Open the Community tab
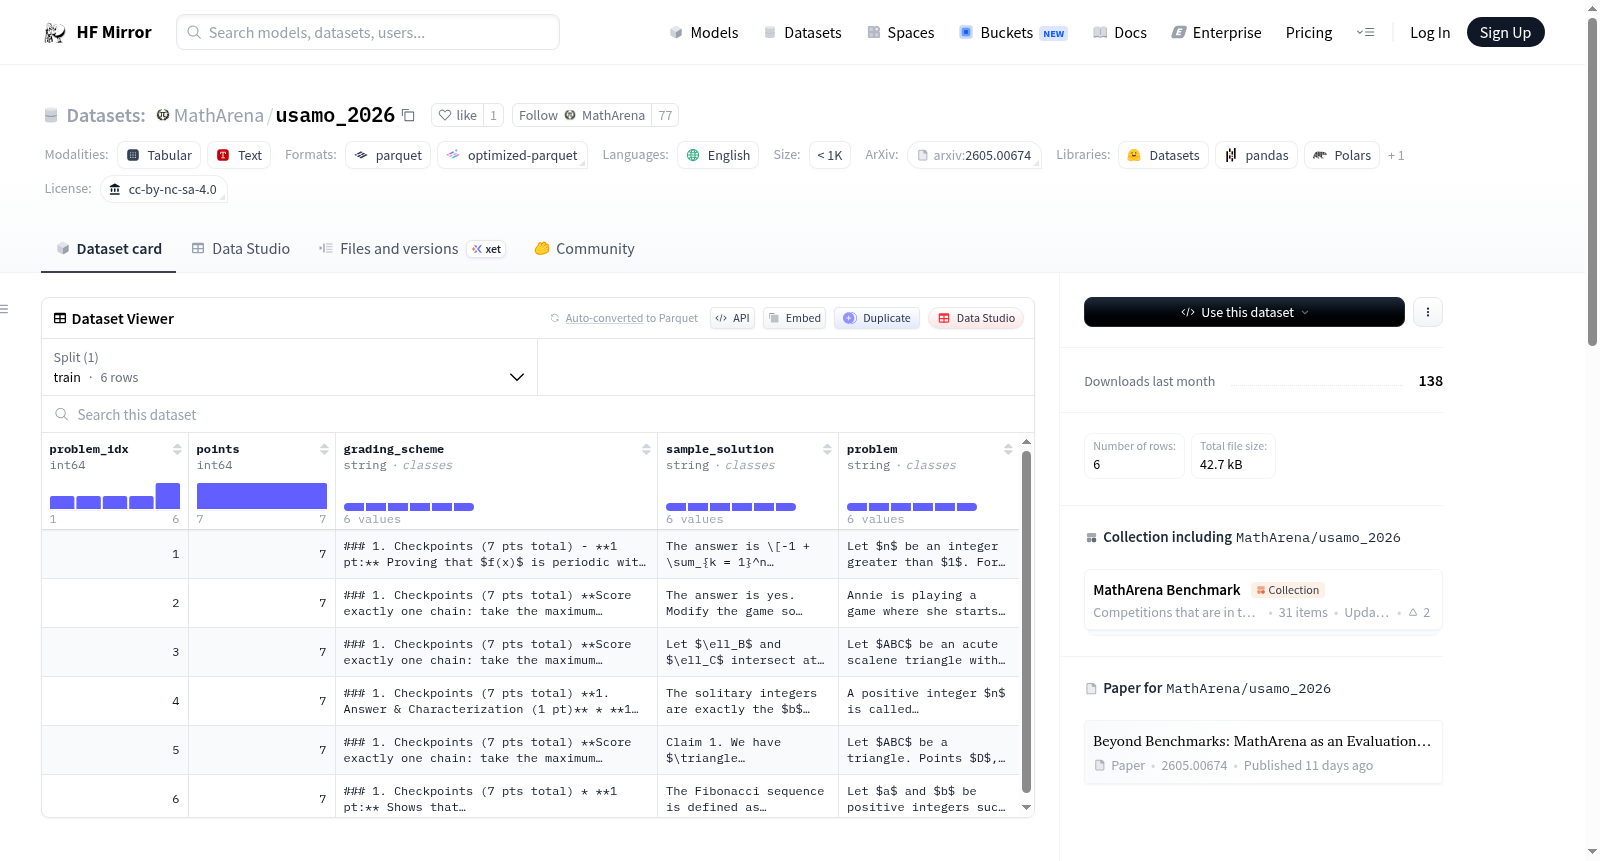 click(584, 249)
